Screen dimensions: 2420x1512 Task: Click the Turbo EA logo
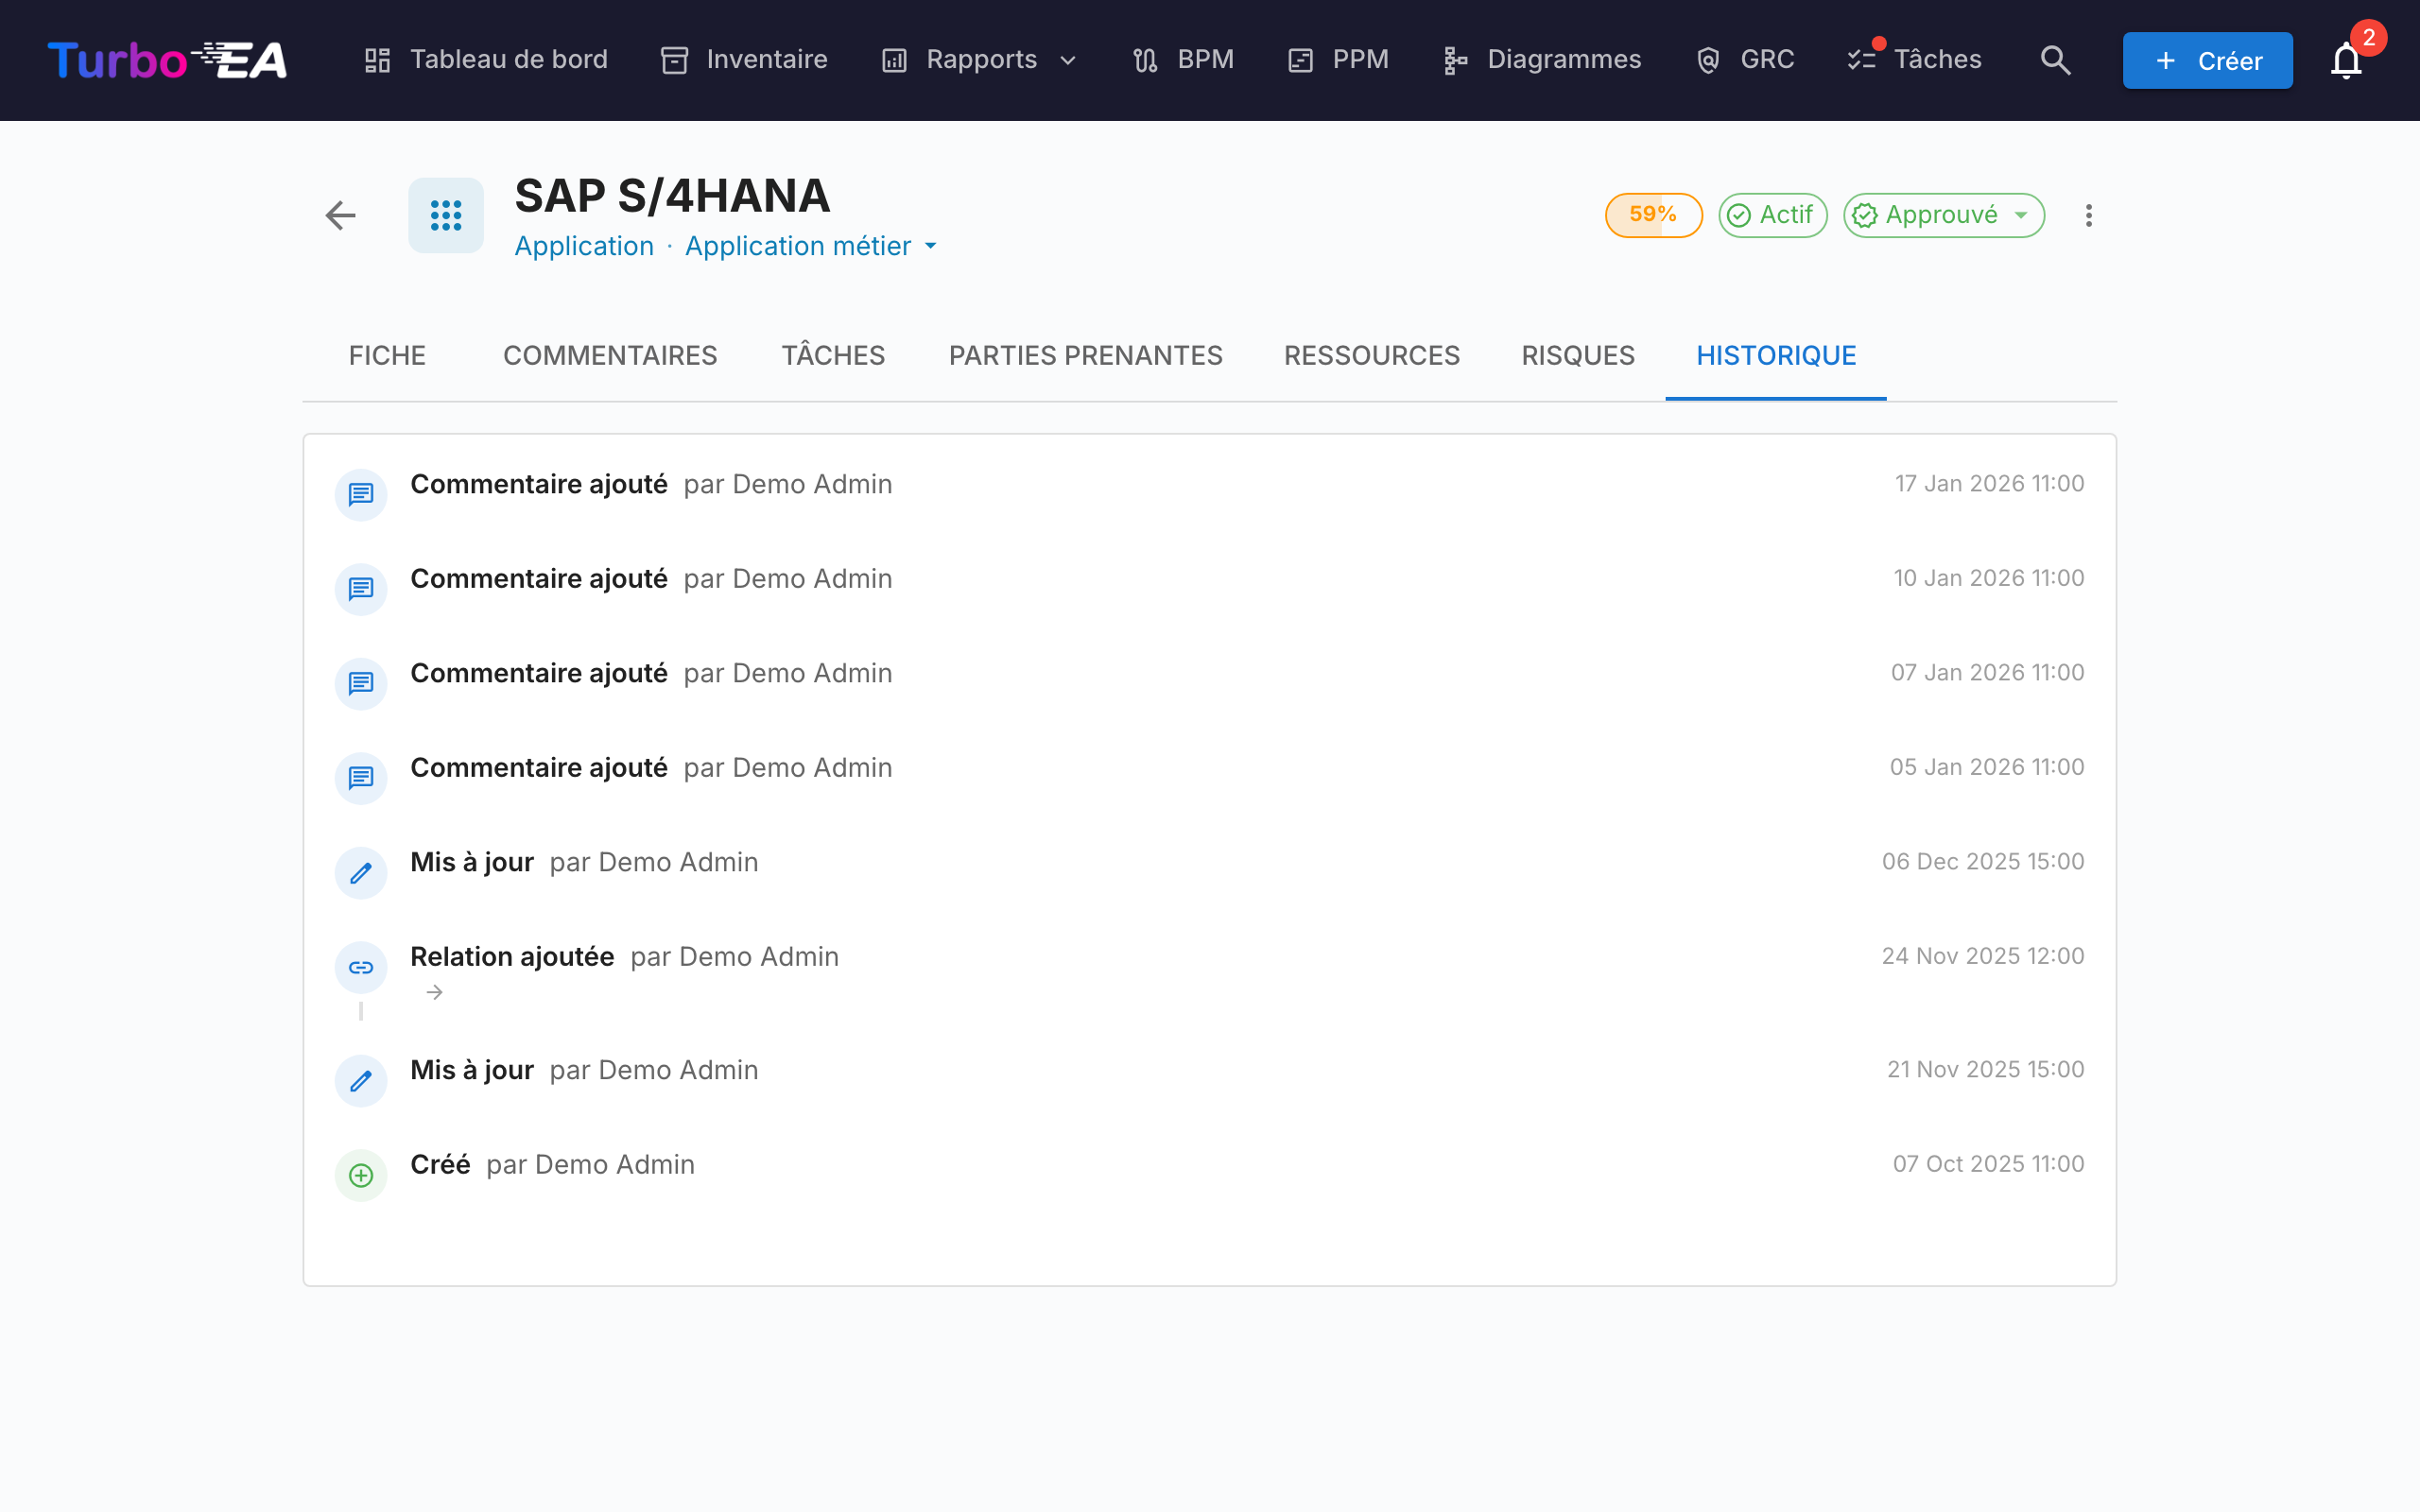[x=167, y=60]
